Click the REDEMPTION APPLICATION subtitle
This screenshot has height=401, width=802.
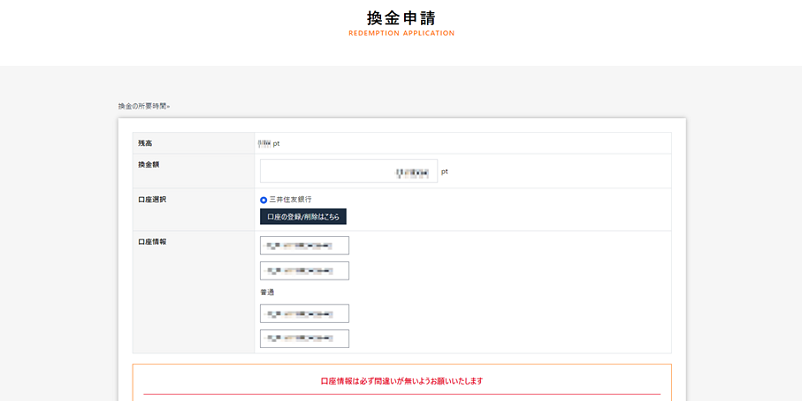tap(402, 33)
